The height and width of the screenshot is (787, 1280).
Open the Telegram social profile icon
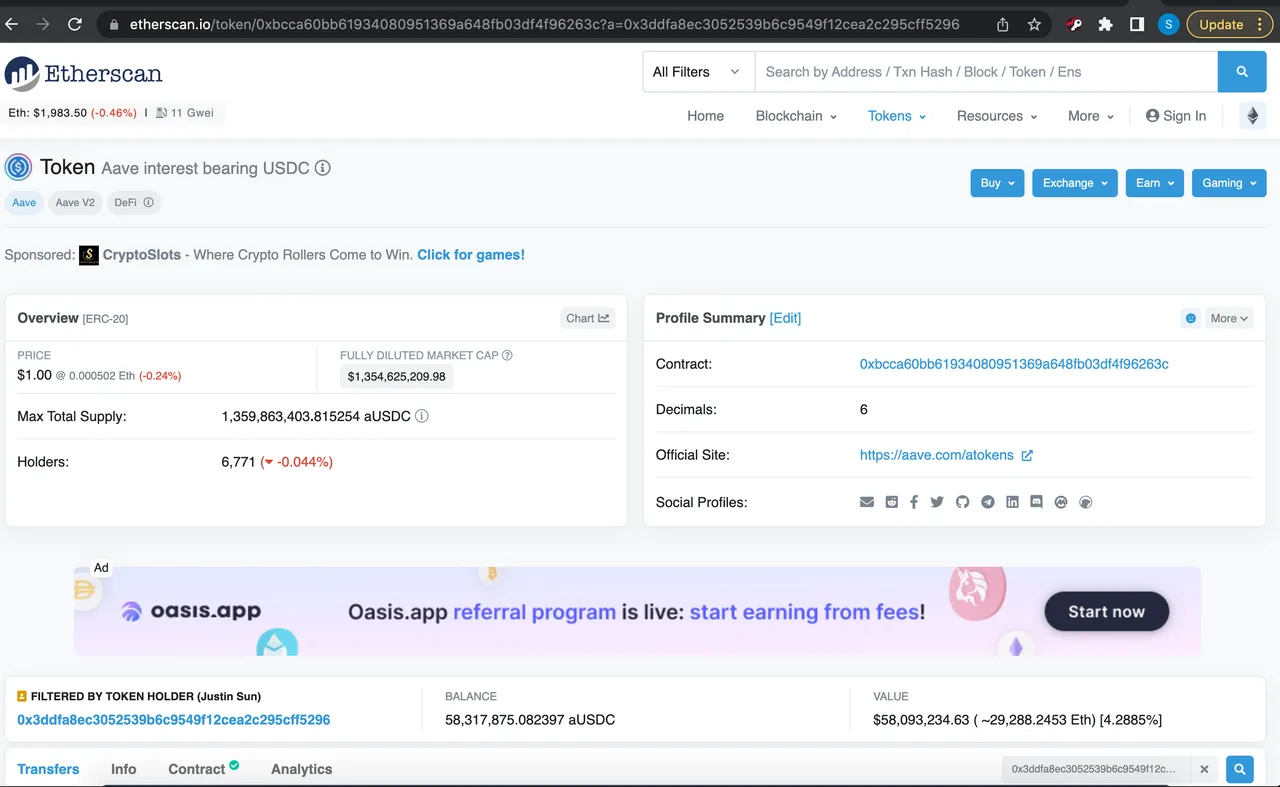click(x=988, y=502)
